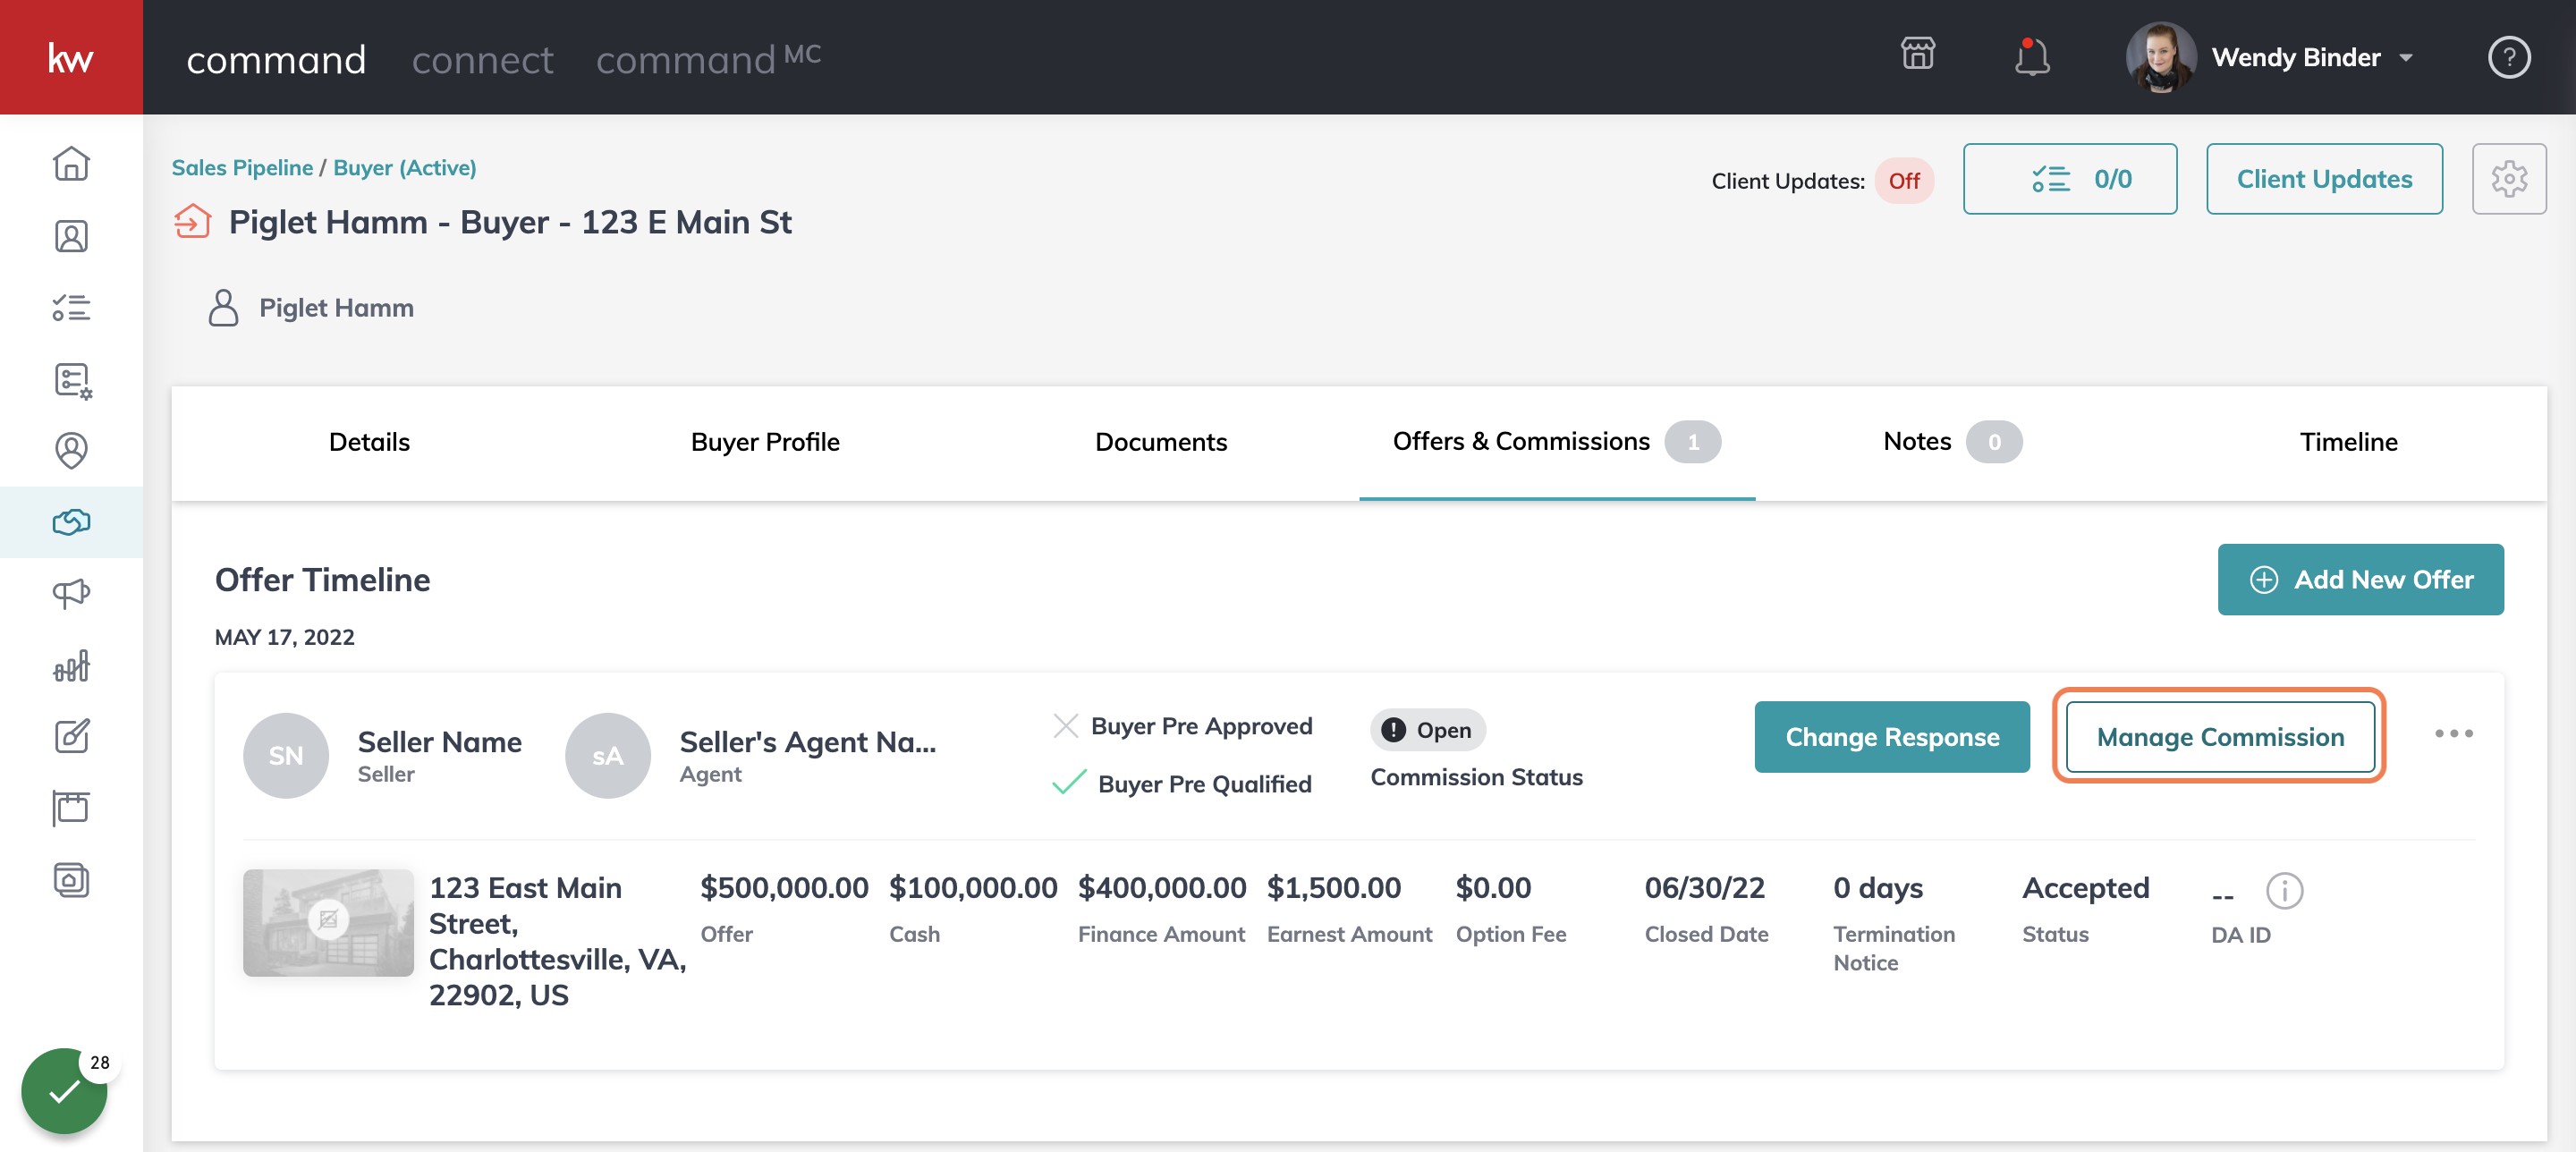Image resolution: width=2576 pixels, height=1152 pixels.
Task: Open the settings gear button
Action: click(x=2508, y=179)
